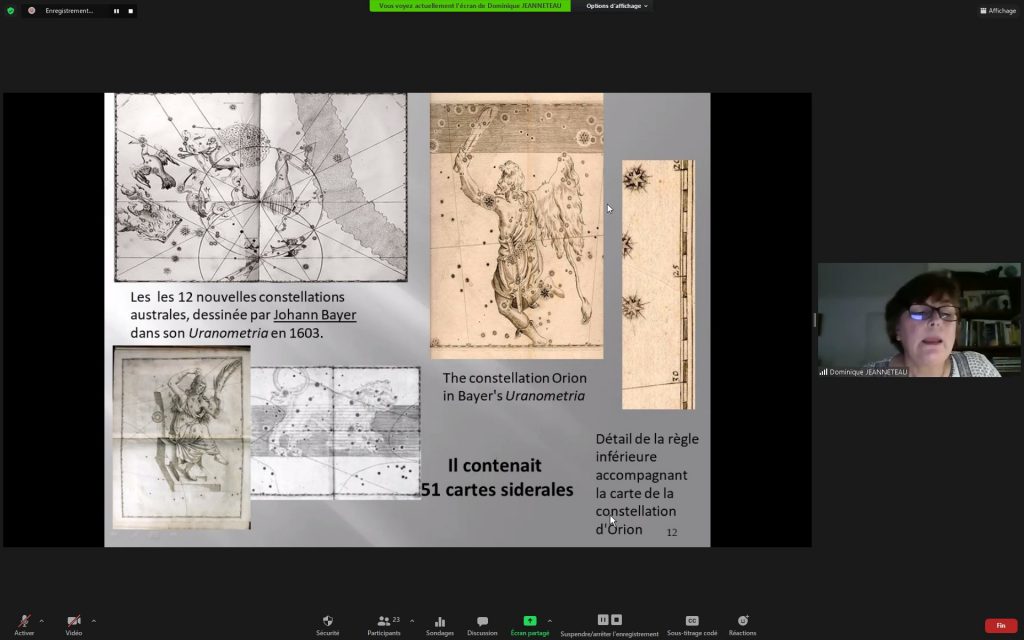
Task: Click the green encryption shield icon
Action: (10, 10)
